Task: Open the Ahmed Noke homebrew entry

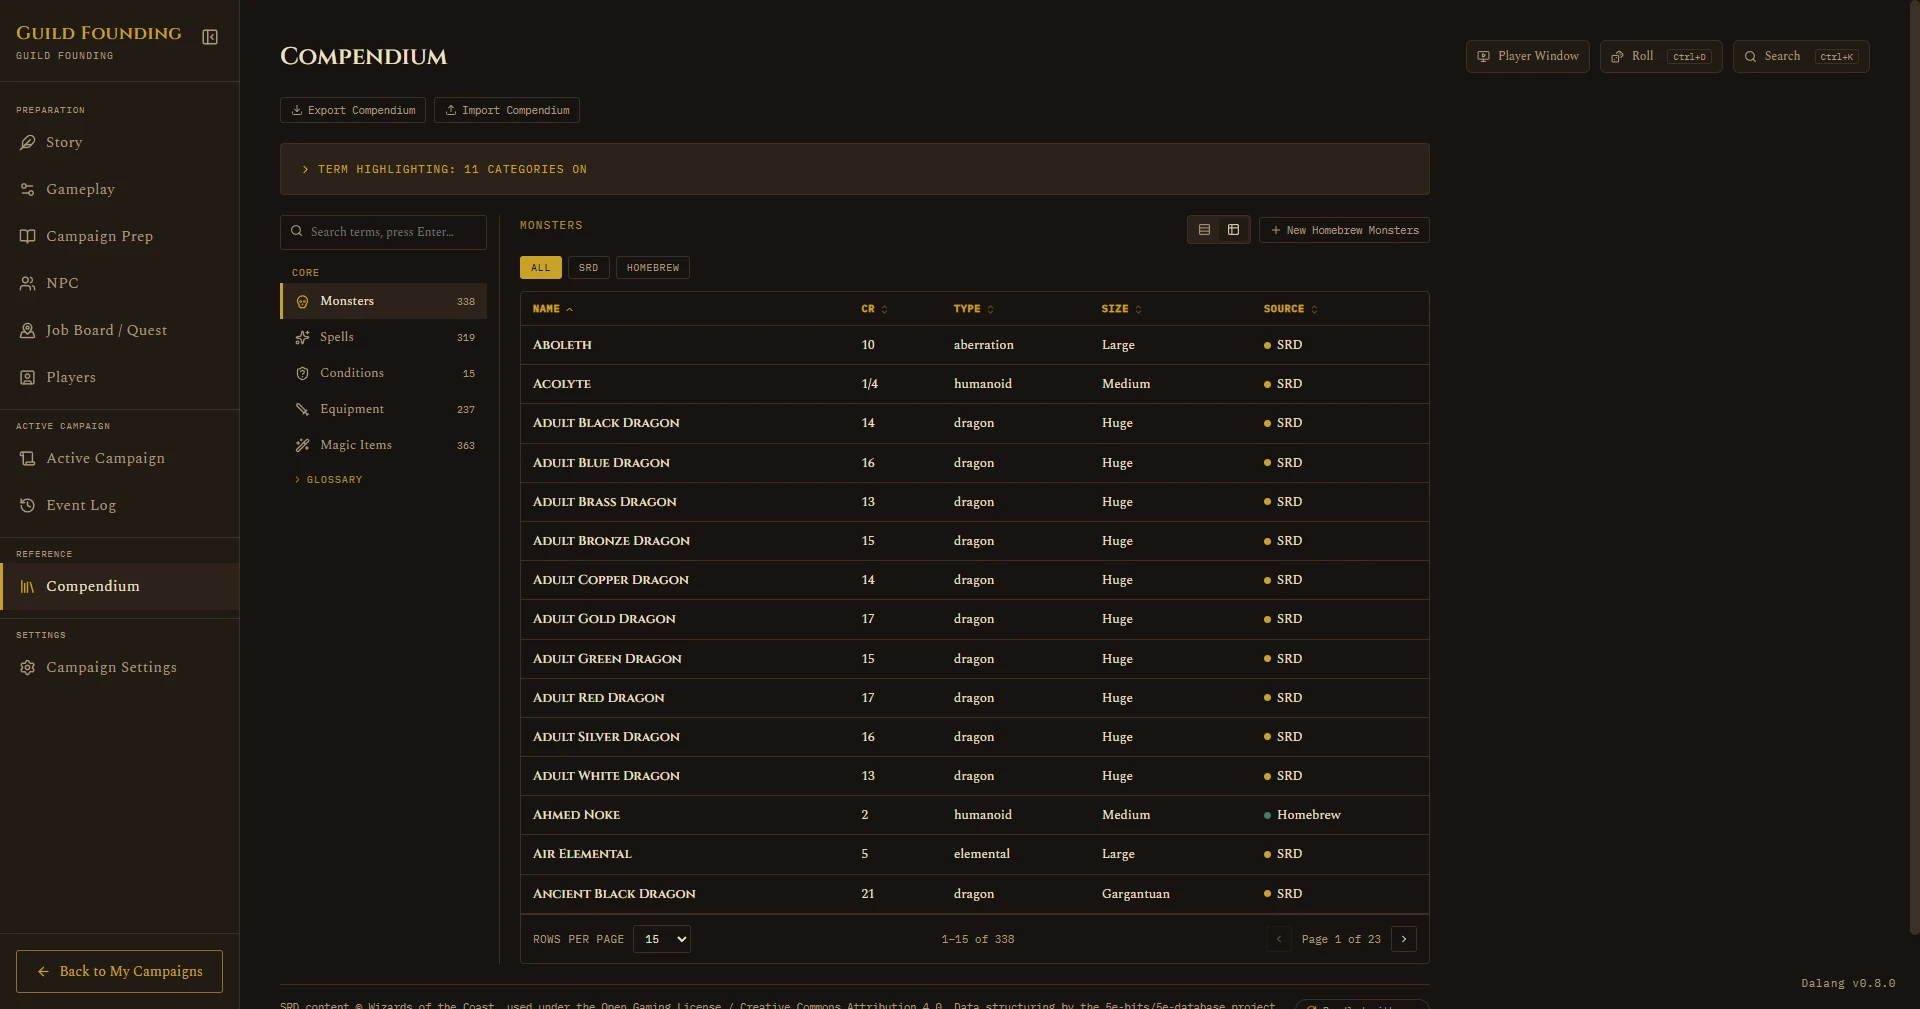Action: [975, 815]
